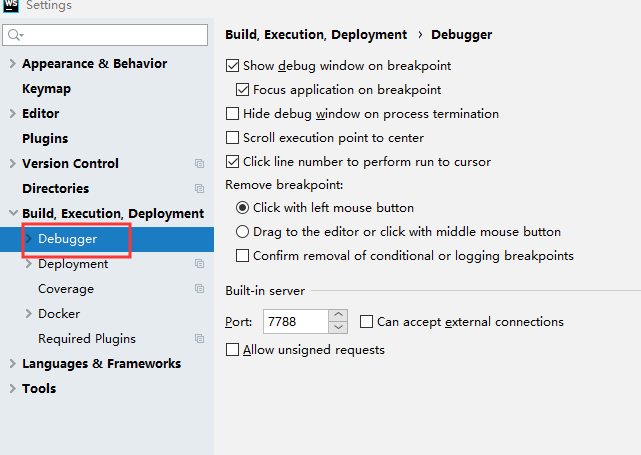Screen dimensions: 641x455
Task: Select Drag to editor or middle-click radio option
Action: [x=242, y=232]
